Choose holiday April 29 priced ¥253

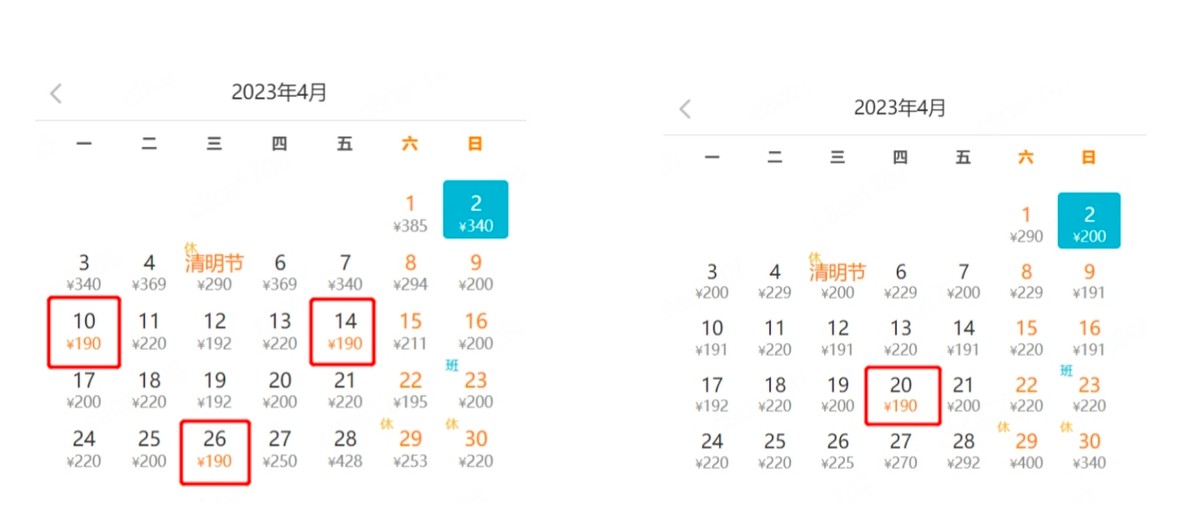[x=410, y=448]
